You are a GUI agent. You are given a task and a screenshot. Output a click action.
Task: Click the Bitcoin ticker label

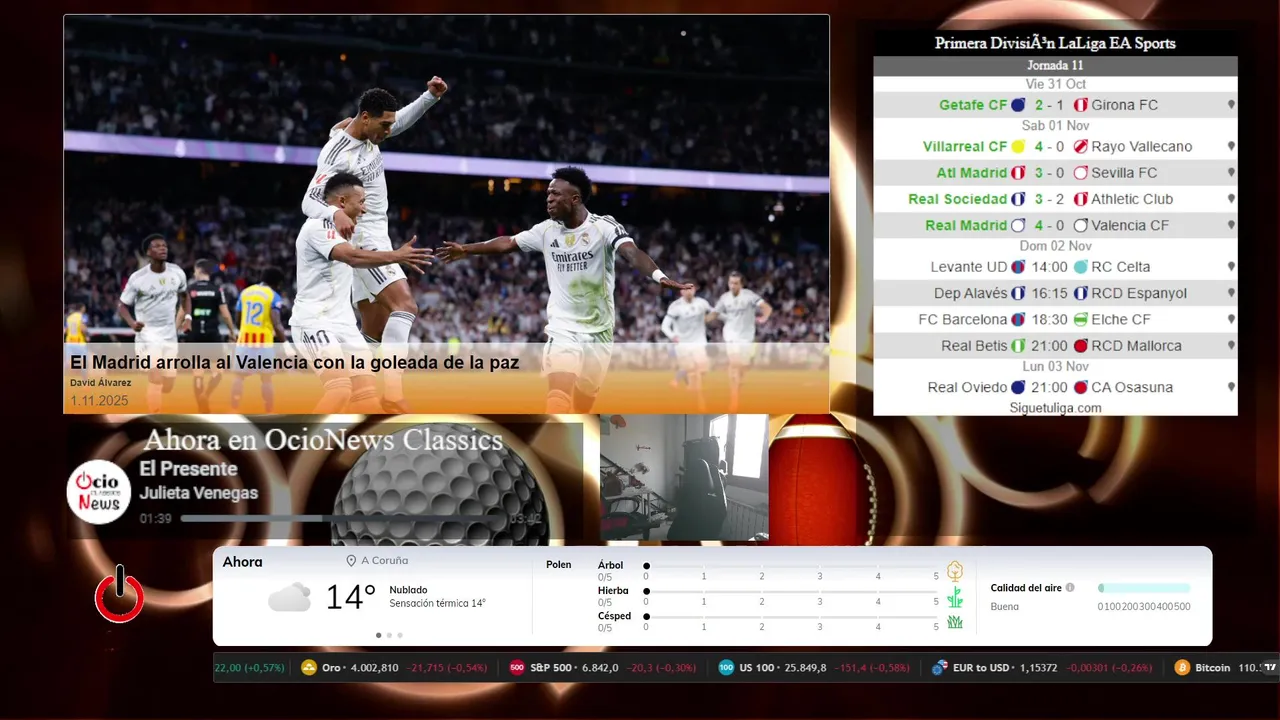[1212, 667]
